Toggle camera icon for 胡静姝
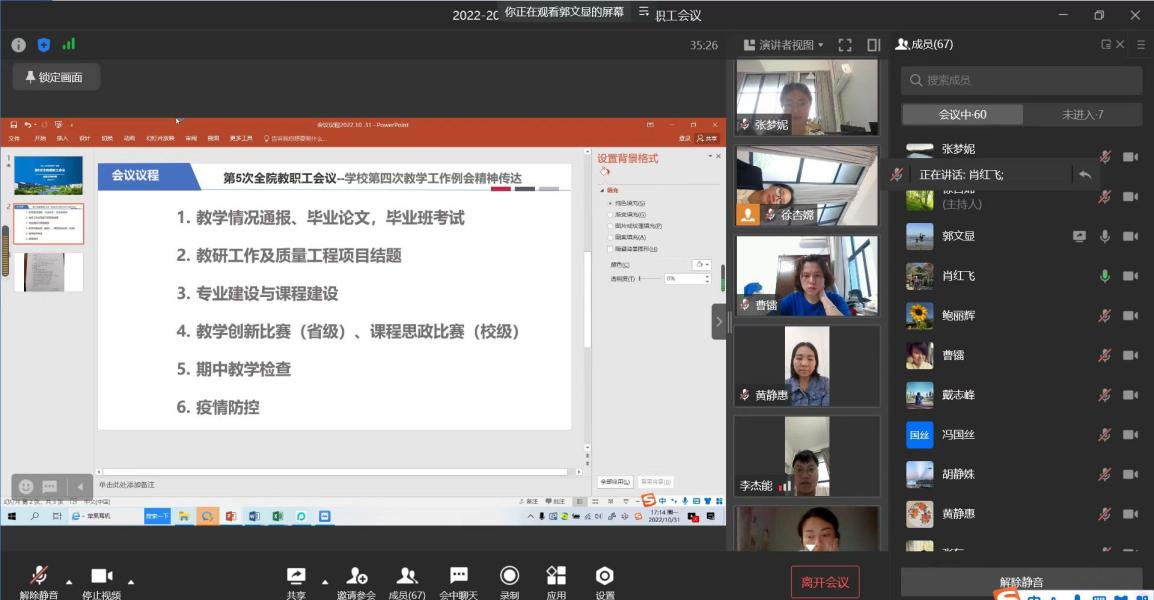 point(1130,475)
